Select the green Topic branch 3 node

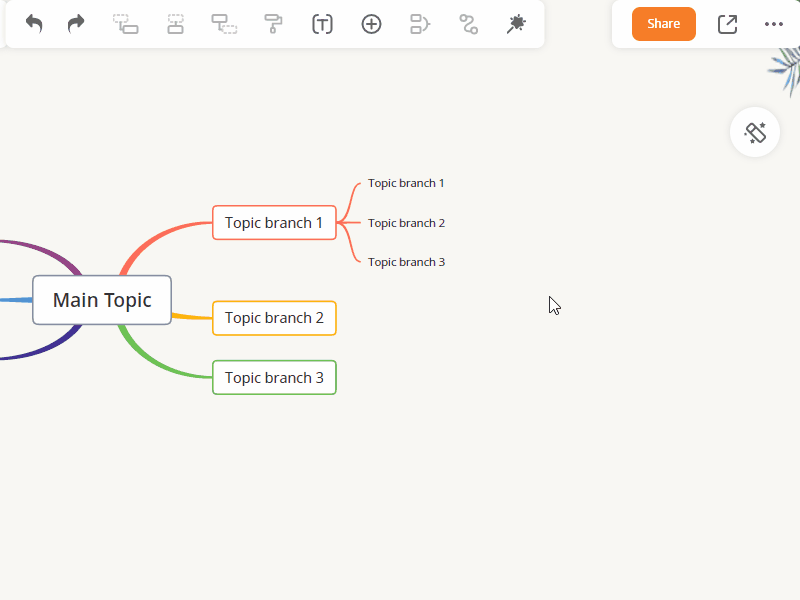[274, 378]
